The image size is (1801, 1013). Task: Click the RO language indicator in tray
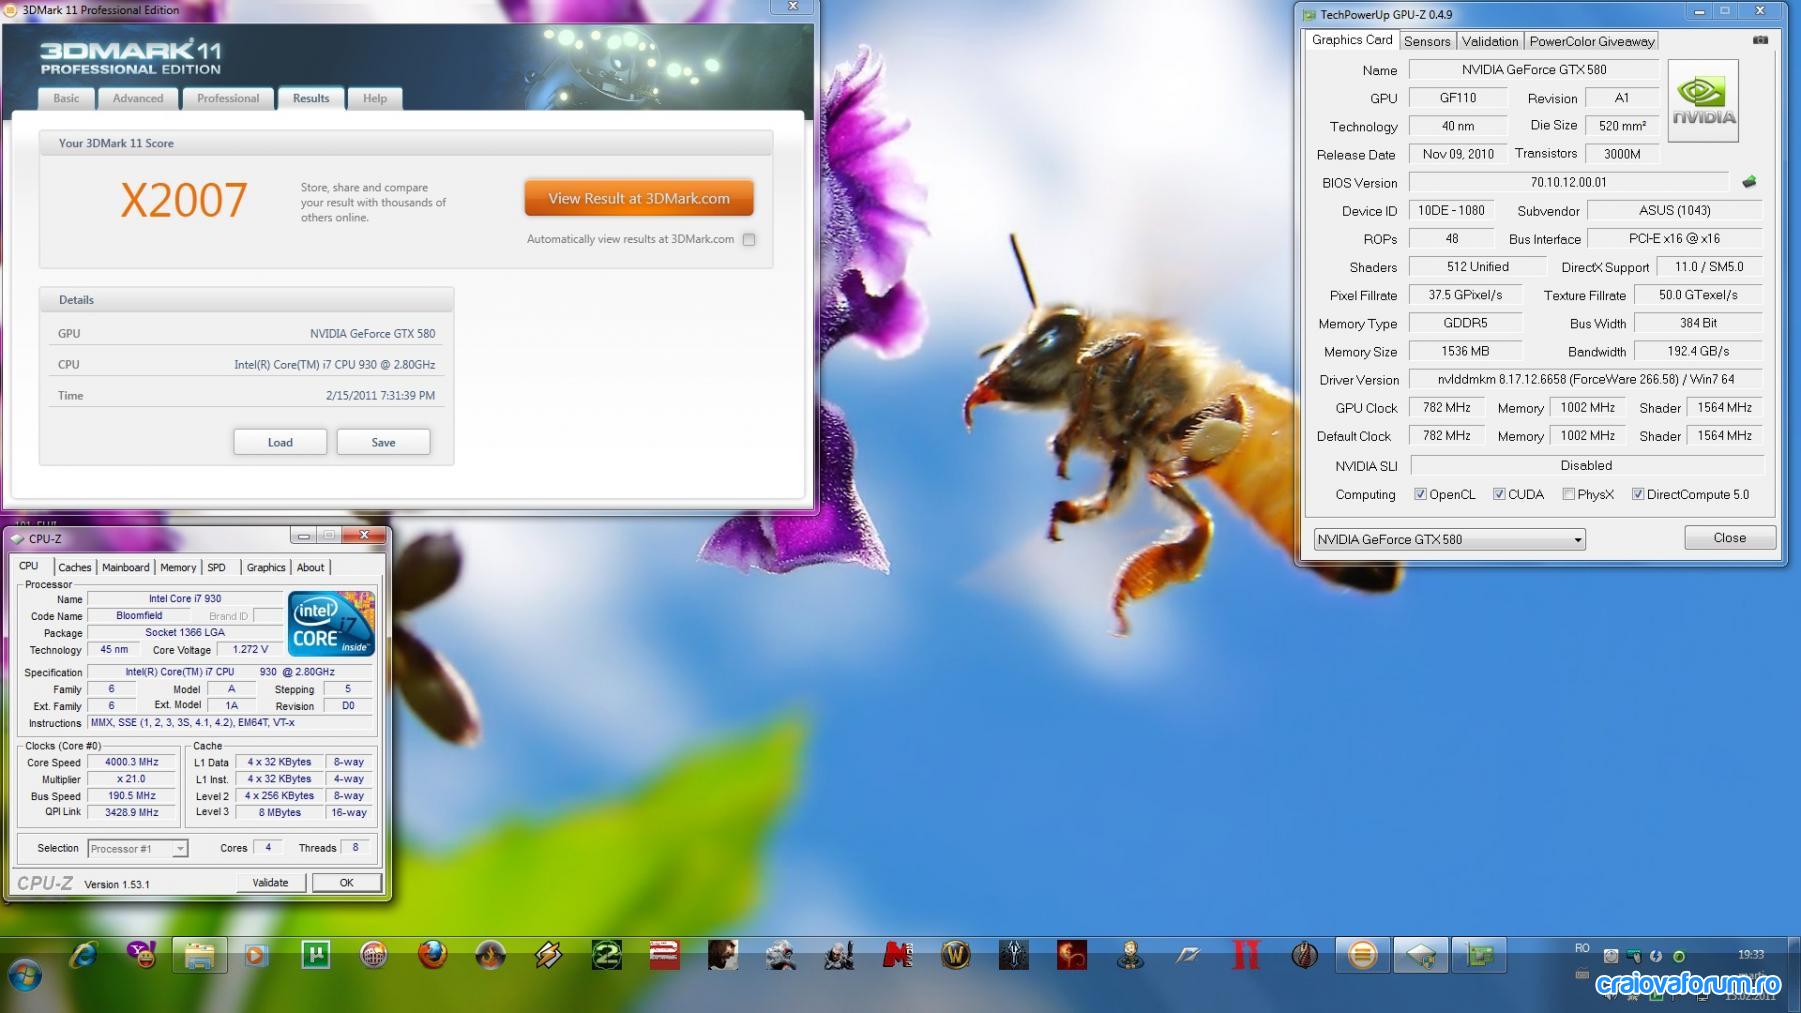(1582, 948)
